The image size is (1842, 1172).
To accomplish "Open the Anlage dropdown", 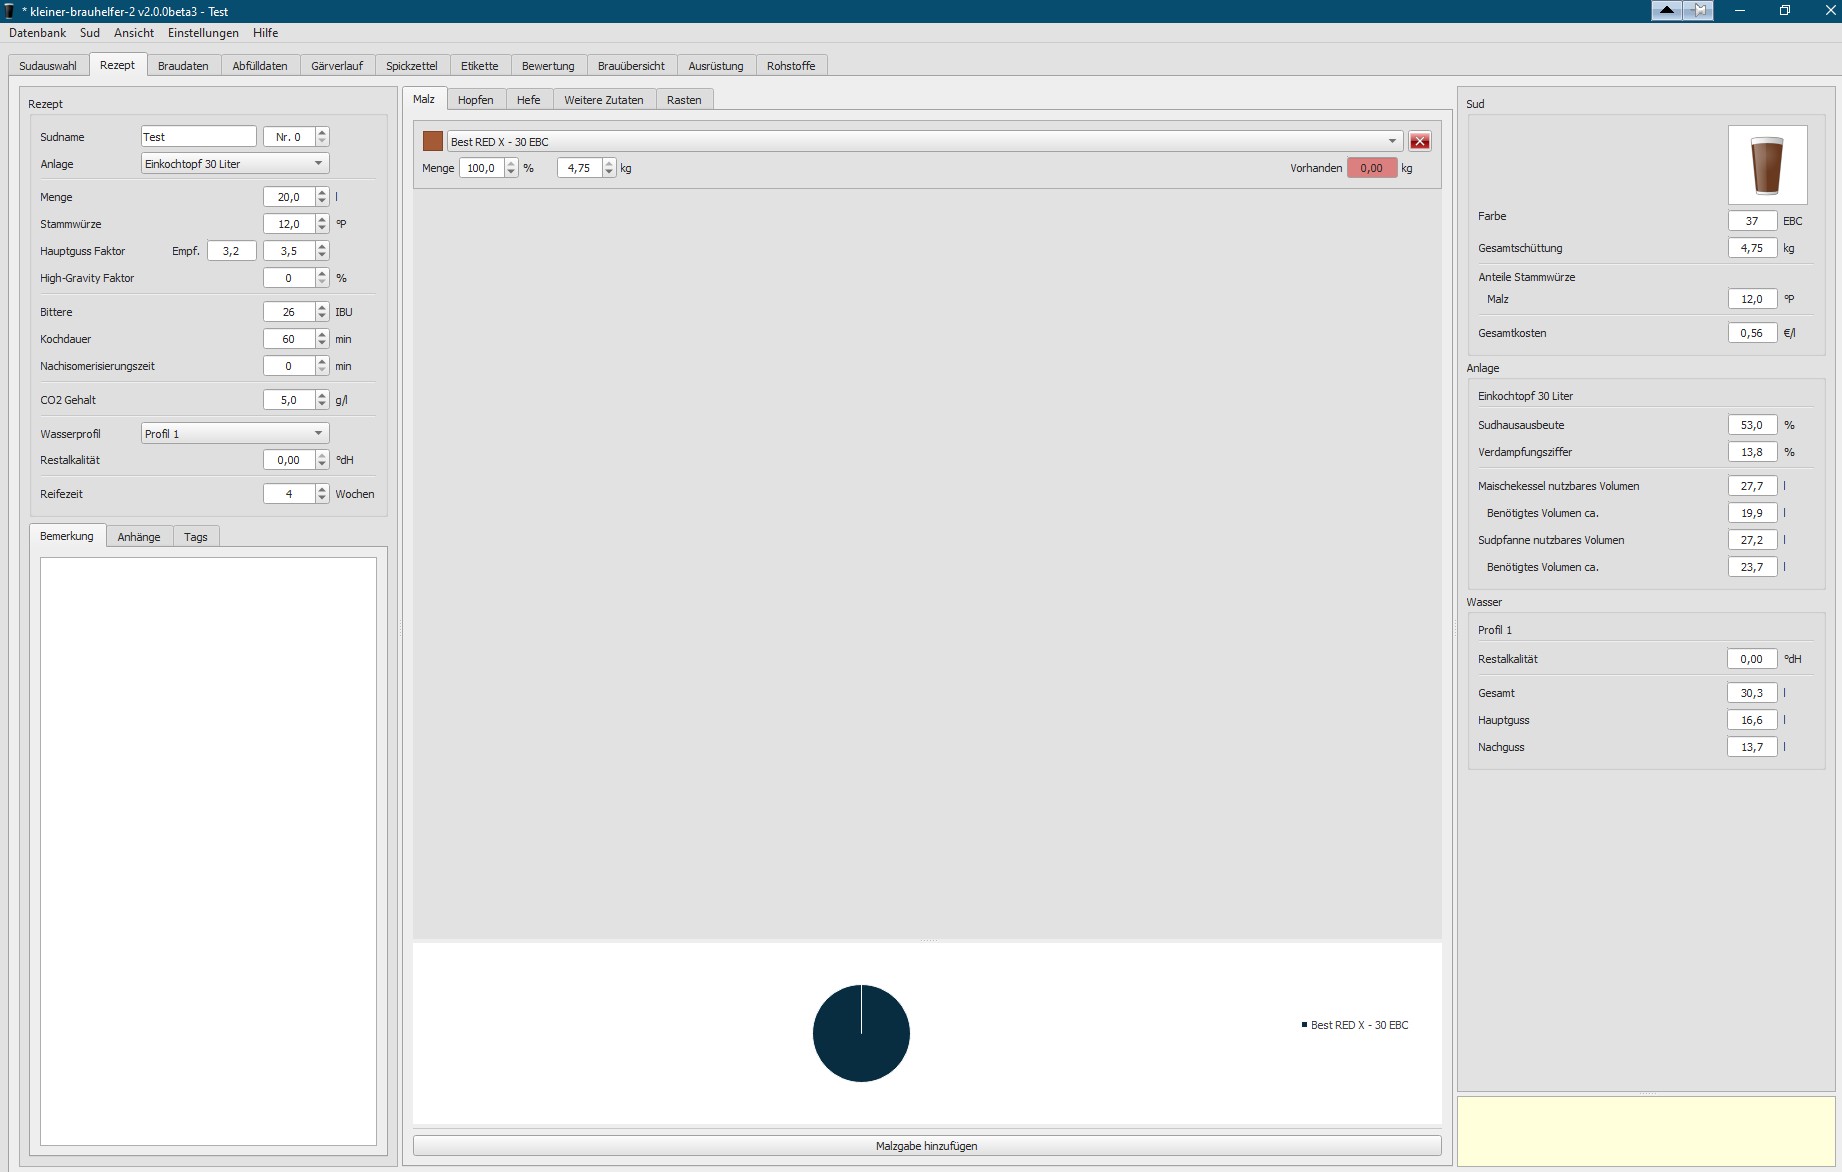I will (x=235, y=164).
